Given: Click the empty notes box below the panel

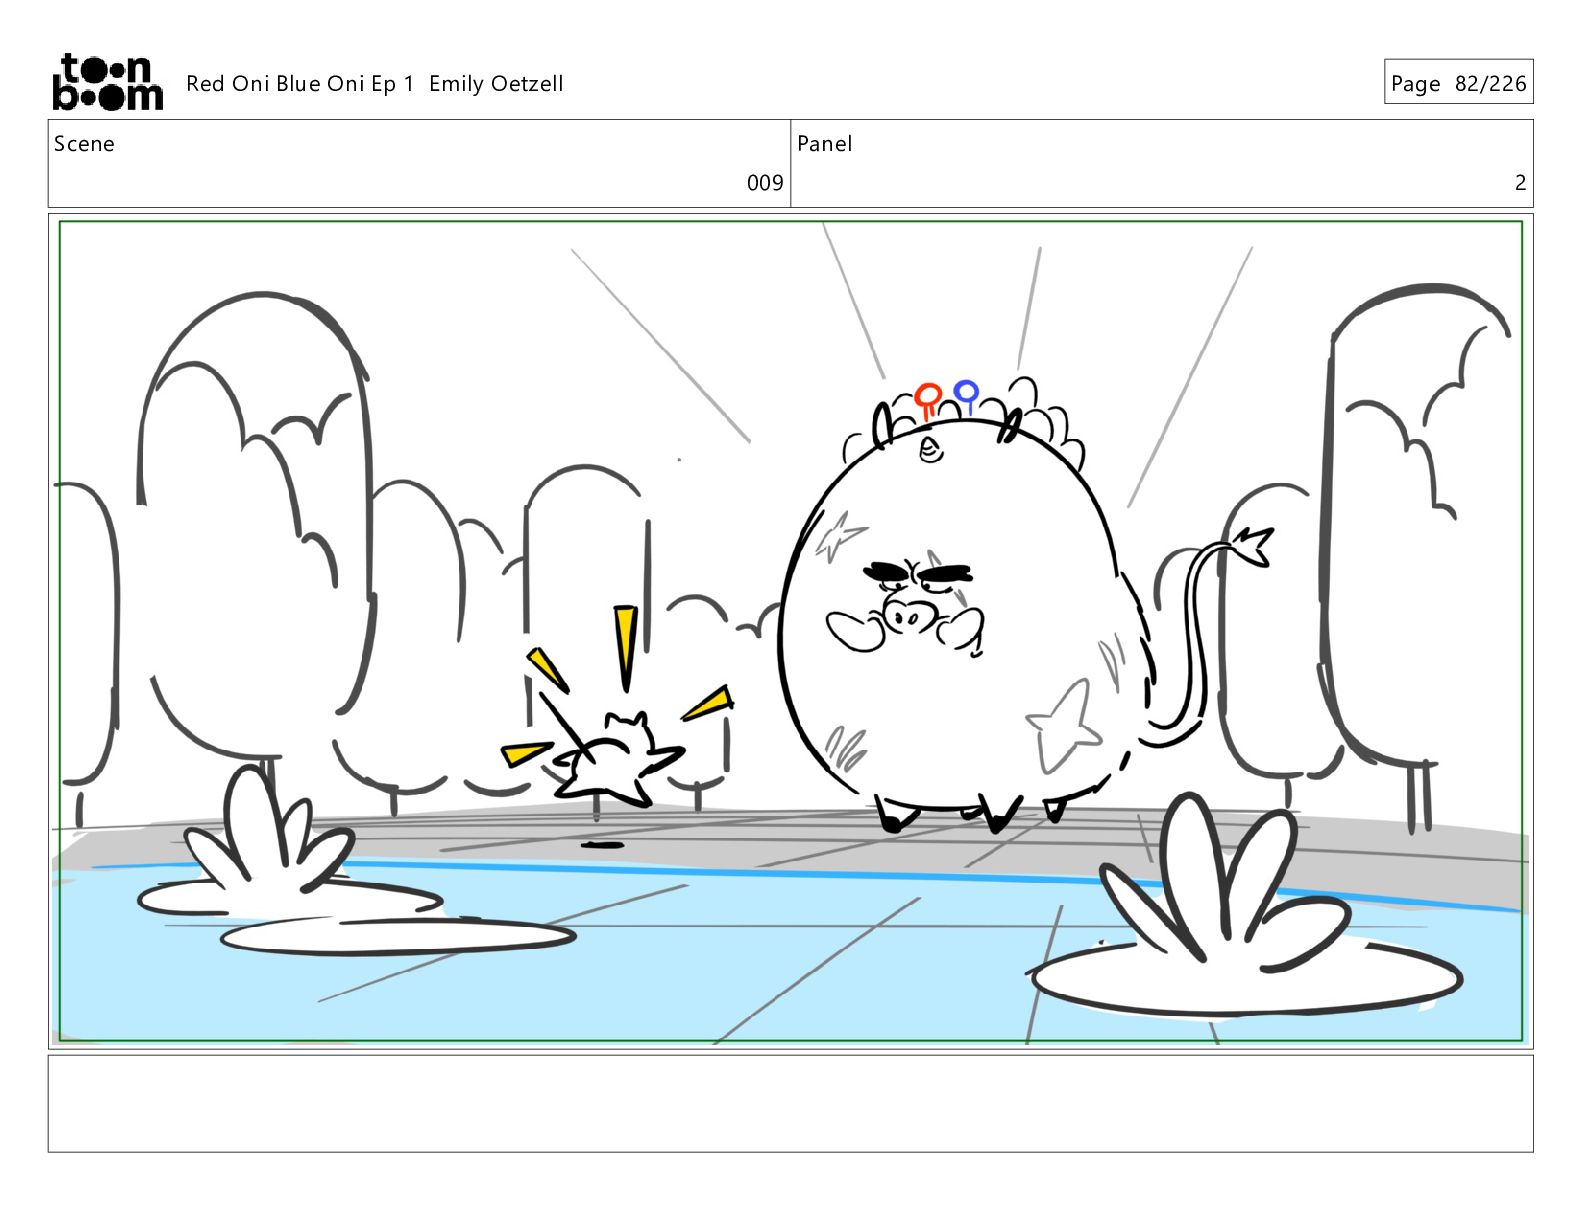Looking at the screenshot, I should (790, 1103).
